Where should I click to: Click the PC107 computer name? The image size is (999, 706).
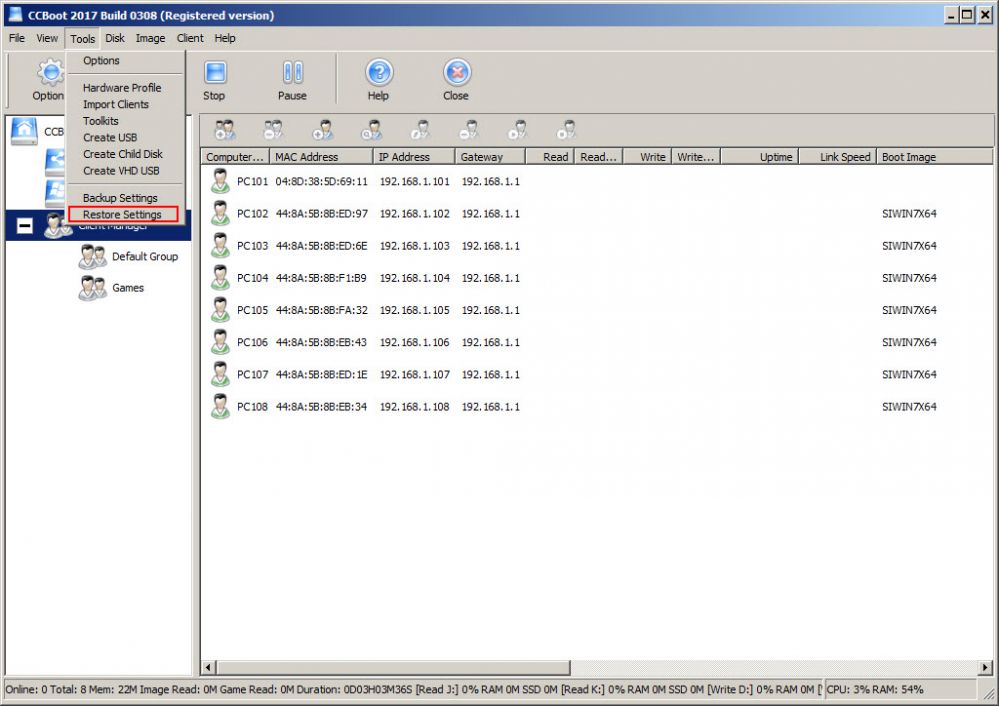(x=252, y=375)
